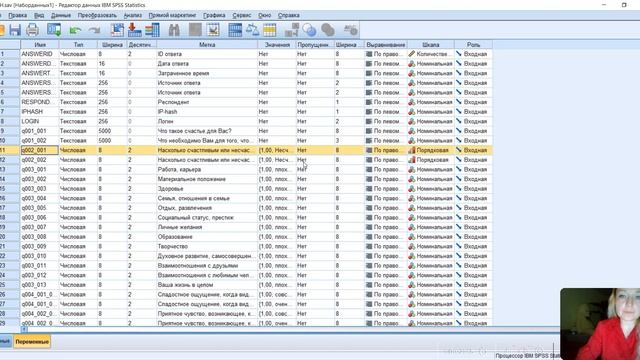Screen dimensions: 640x360
Task: Click the Тип column header
Action: coord(78,44)
